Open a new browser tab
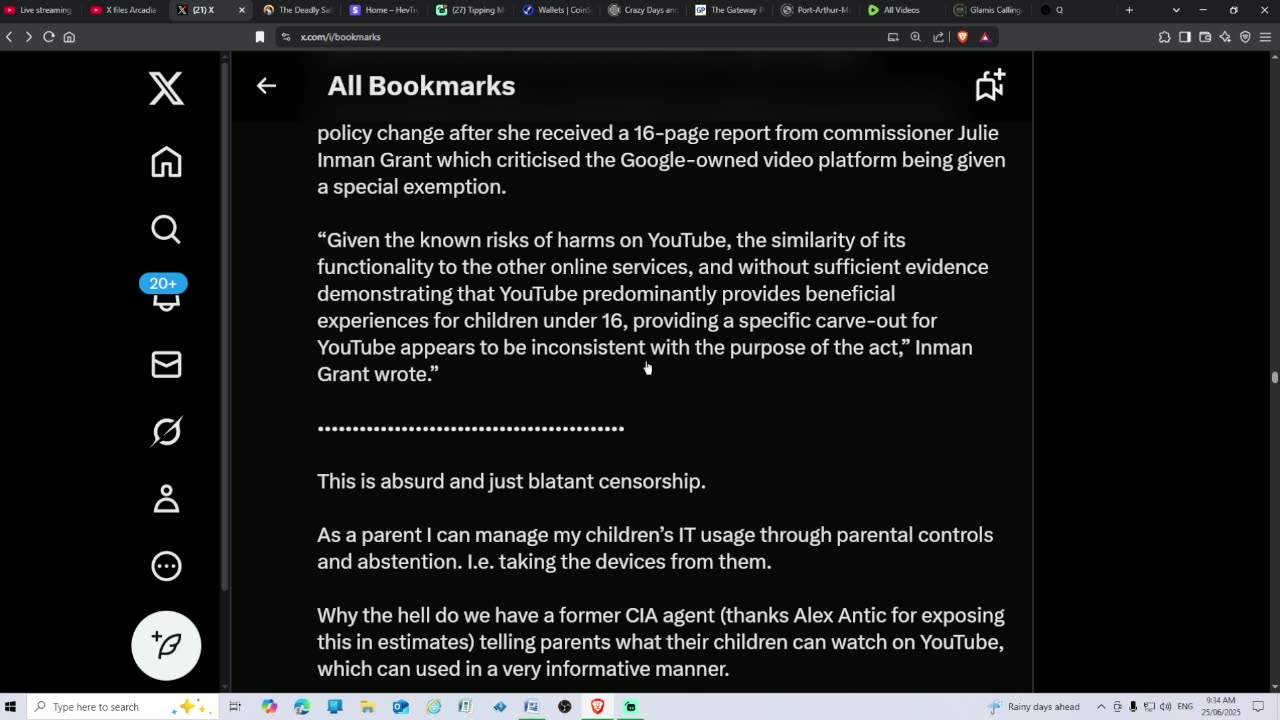 point(1129,10)
